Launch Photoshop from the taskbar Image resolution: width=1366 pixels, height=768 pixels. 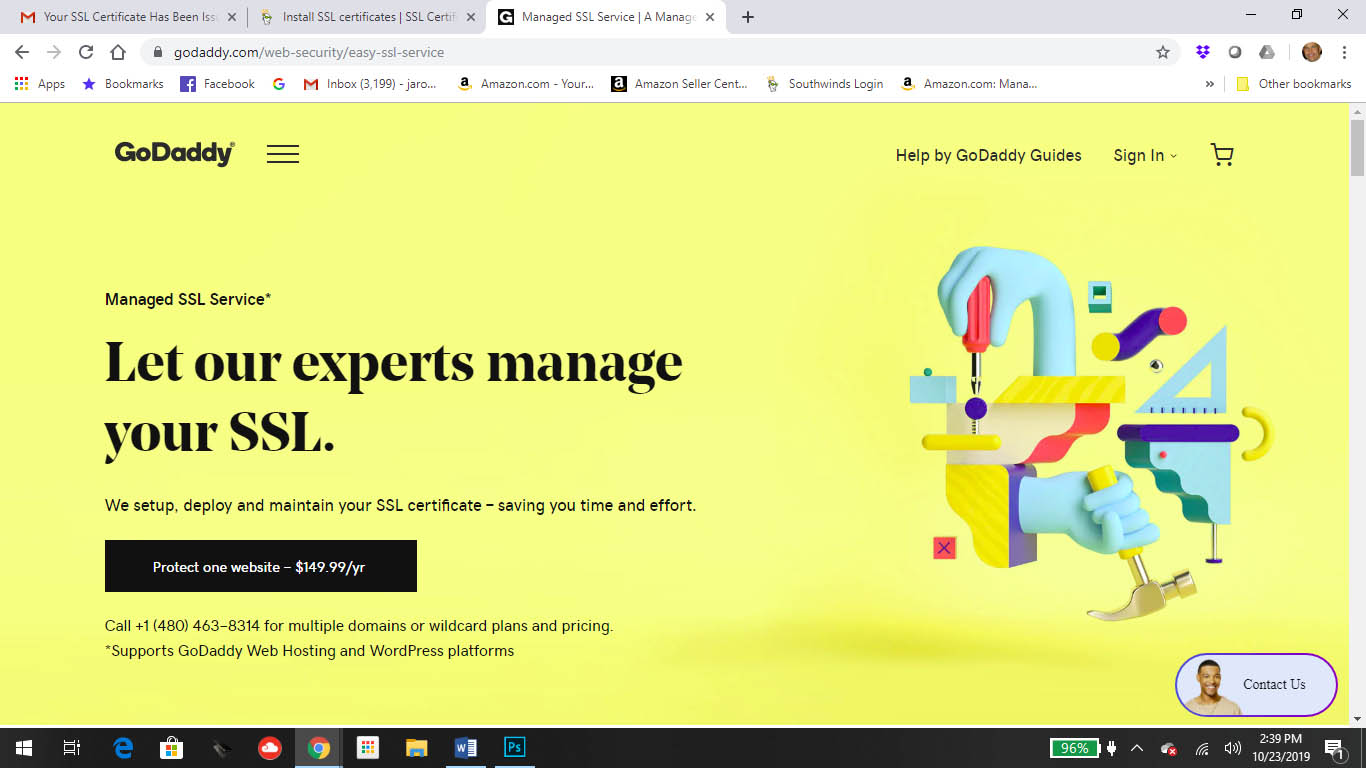pos(514,747)
